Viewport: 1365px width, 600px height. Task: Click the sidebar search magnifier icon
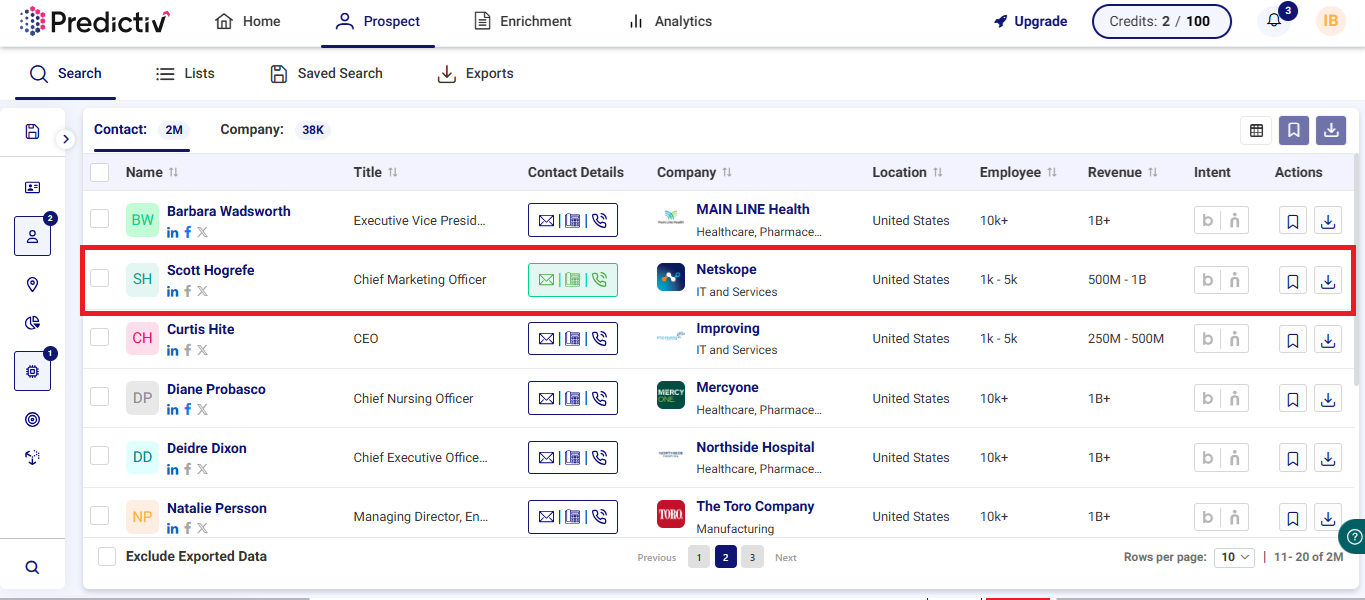pyautogui.click(x=32, y=567)
